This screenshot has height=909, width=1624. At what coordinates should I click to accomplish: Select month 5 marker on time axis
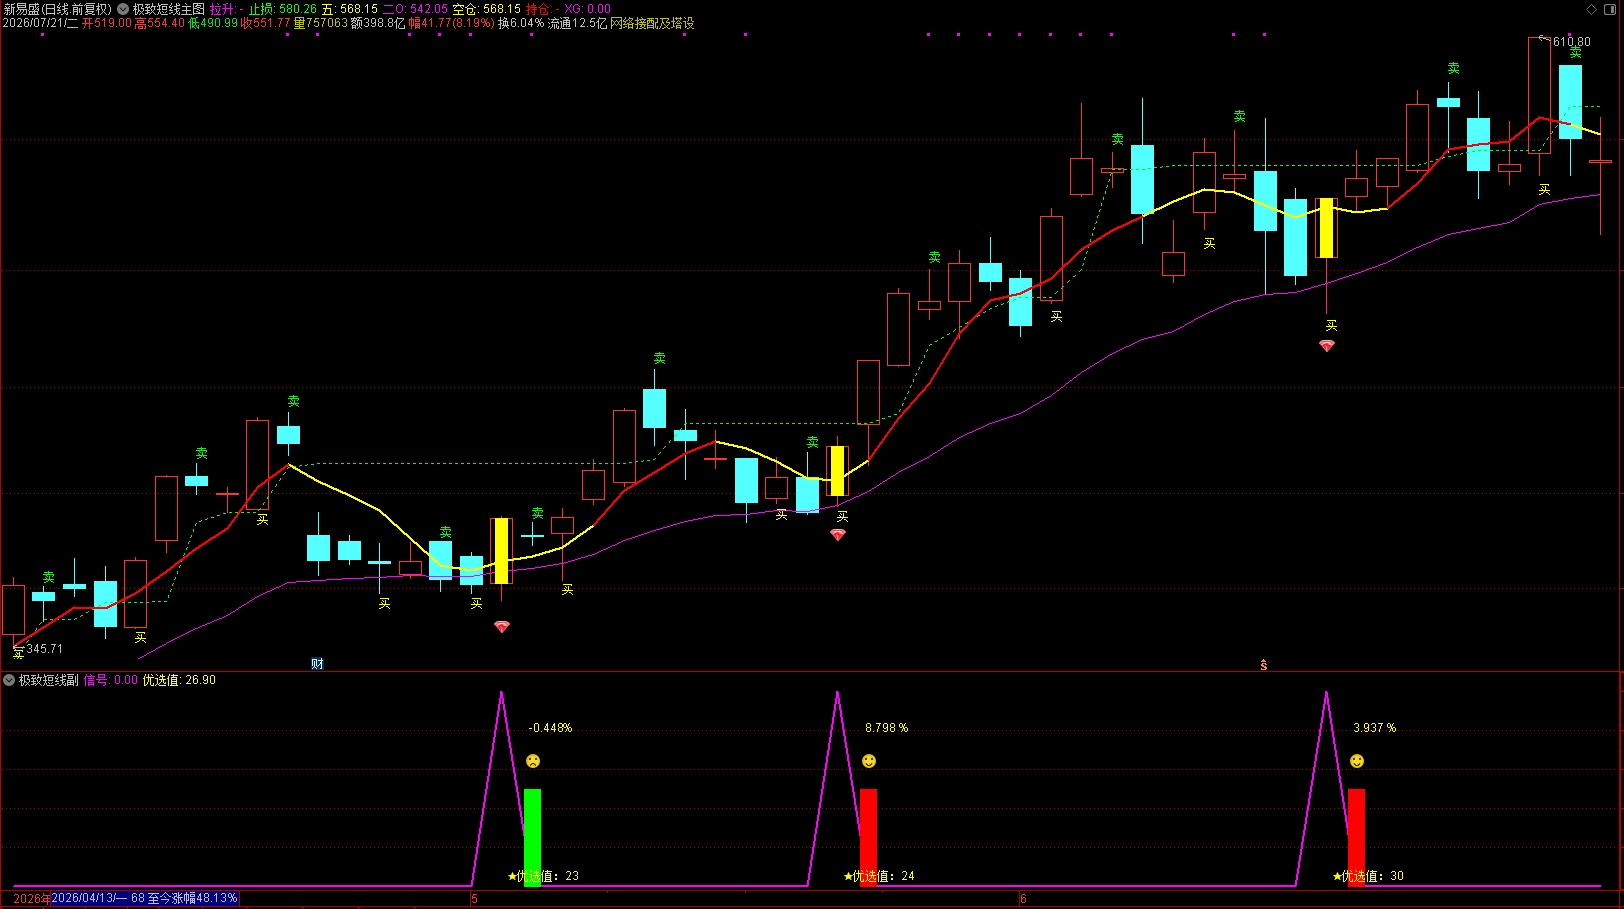[475, 899]
